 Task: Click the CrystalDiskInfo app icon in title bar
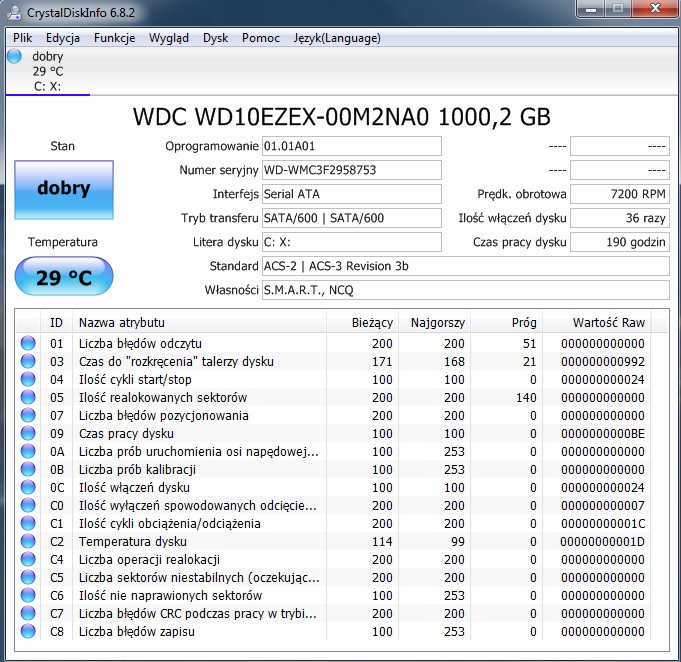[14, 13]
